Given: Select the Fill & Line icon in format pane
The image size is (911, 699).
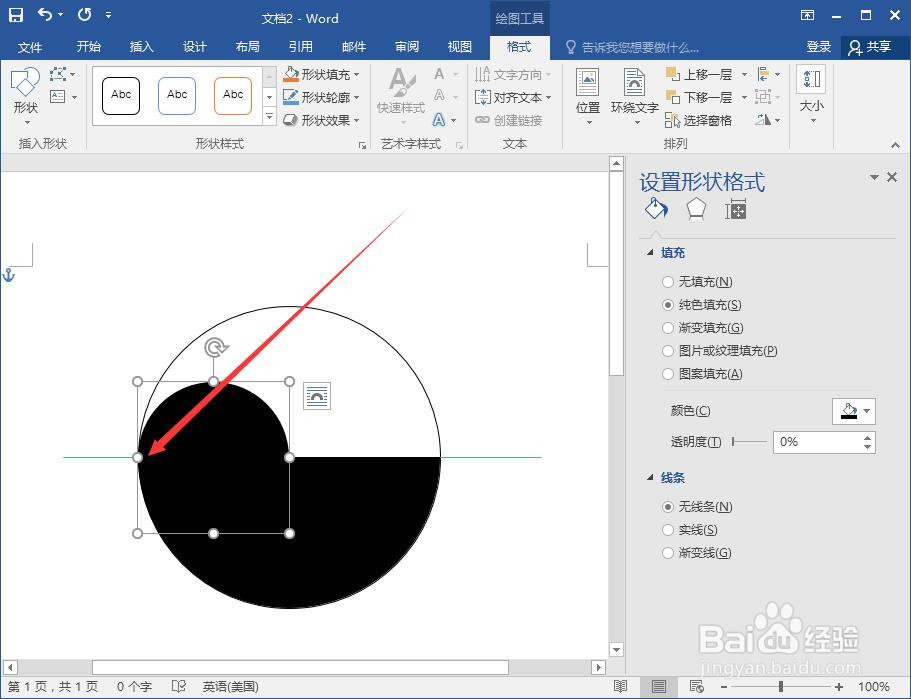Looking at the screenshot, I should click(655, 209).
